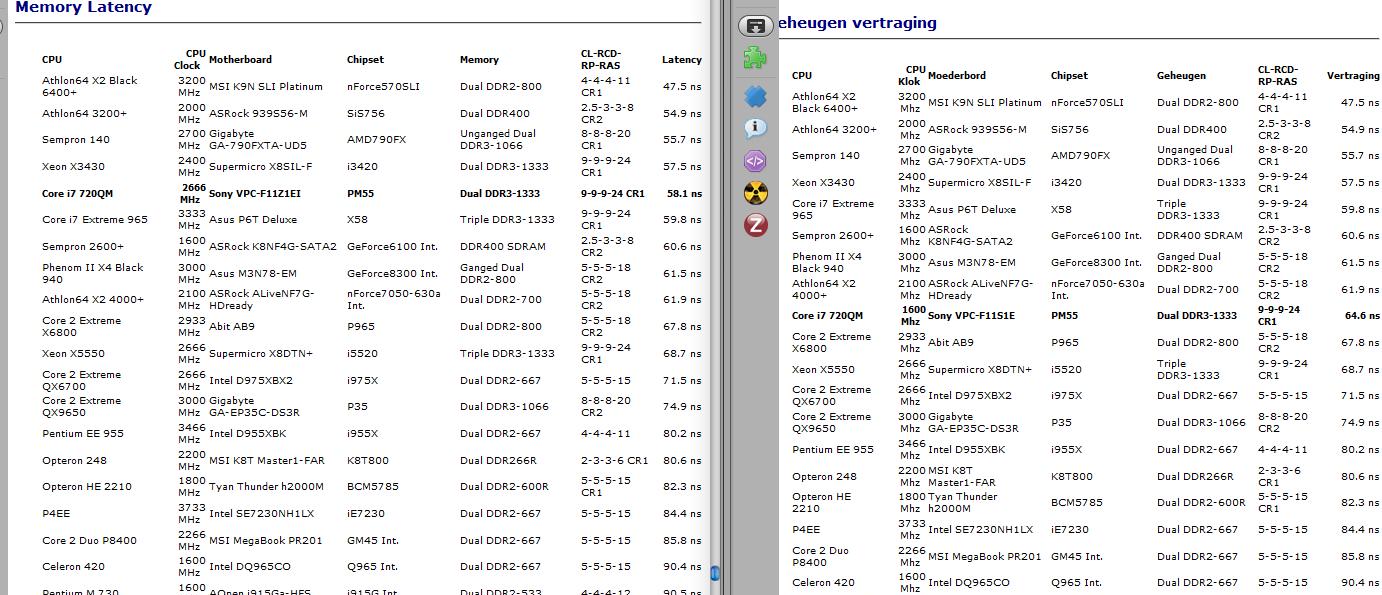Click Core i7 720QM in Memory Latency table
This screenshot has height=595, width=1382.
[x=78, y=194]
